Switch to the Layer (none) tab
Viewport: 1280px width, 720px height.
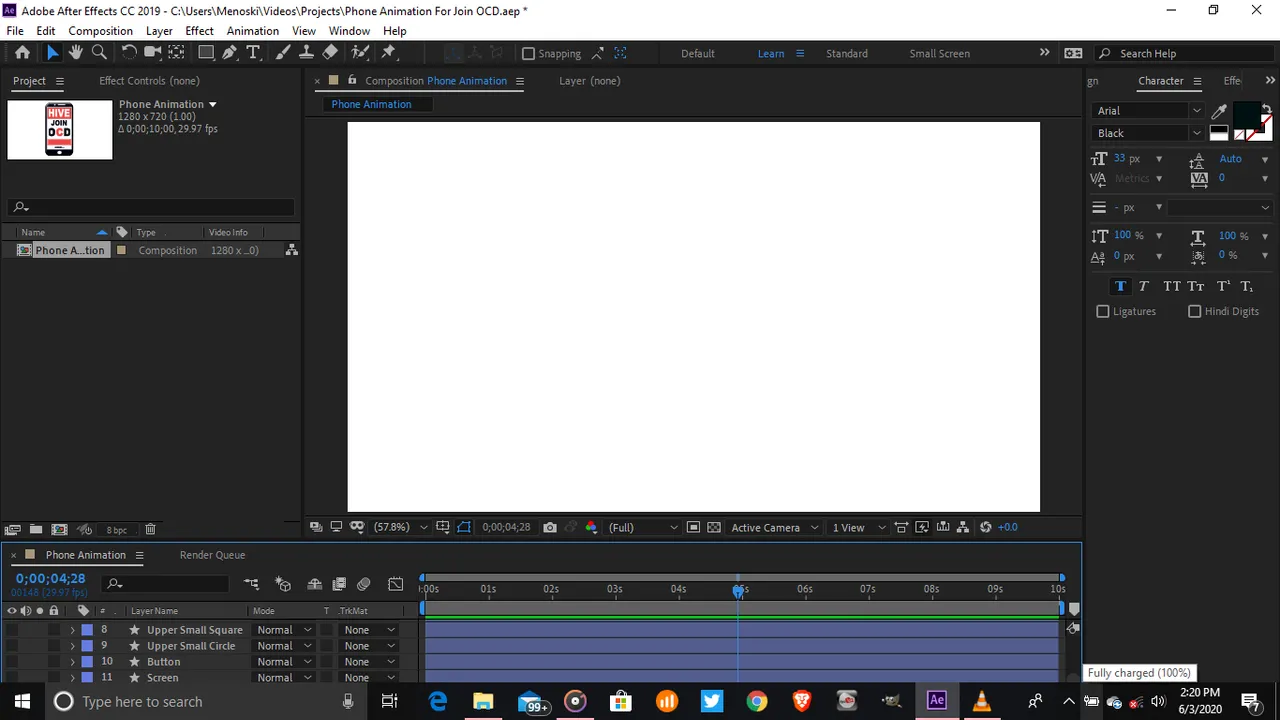click(x=590, y=81)
